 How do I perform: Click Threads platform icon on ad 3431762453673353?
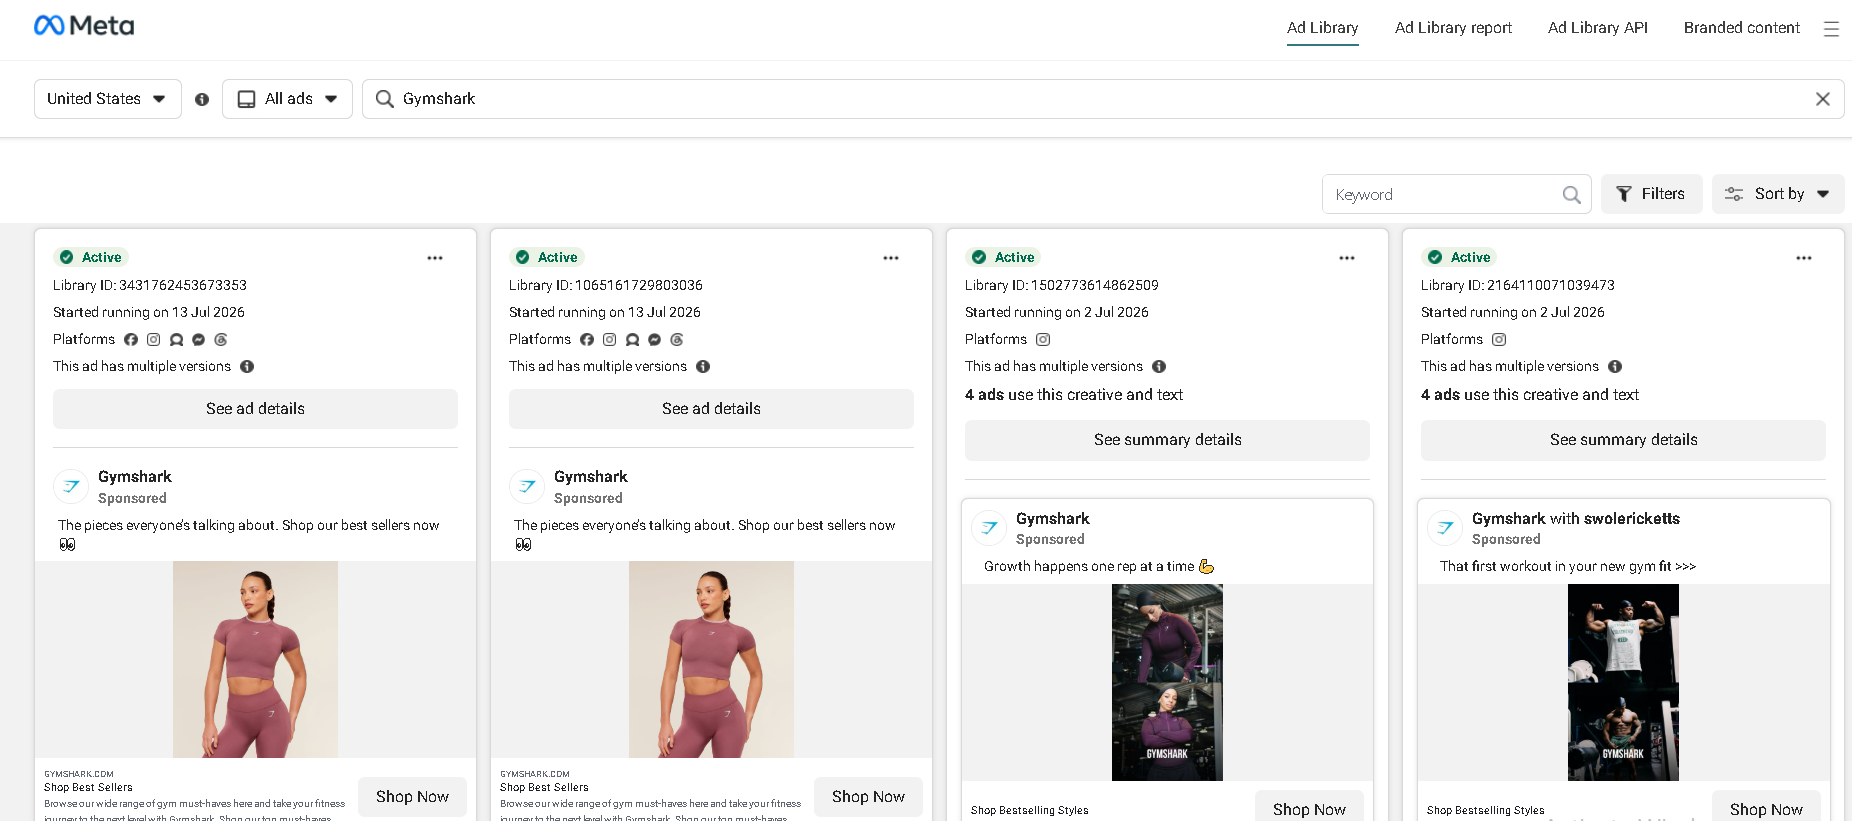coord(221,340)
